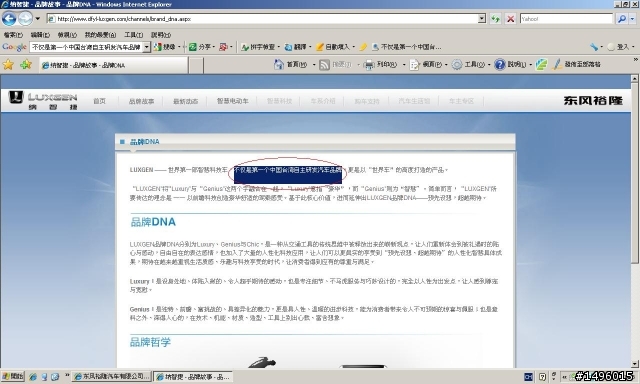Click the Favorites star icon
The width and height of the screenshot is (640, 384).
[x=8, y=64]
